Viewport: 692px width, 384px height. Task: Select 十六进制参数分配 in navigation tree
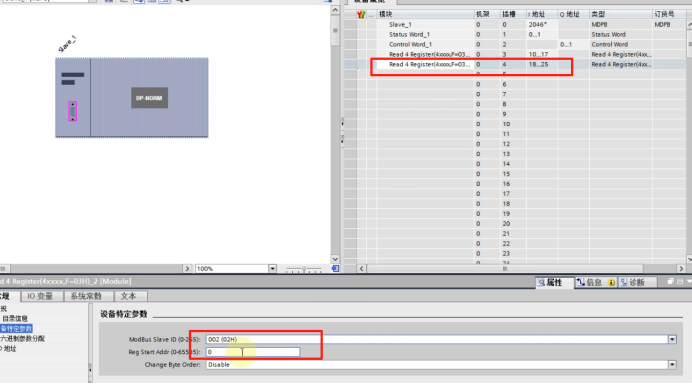[23, 339]
